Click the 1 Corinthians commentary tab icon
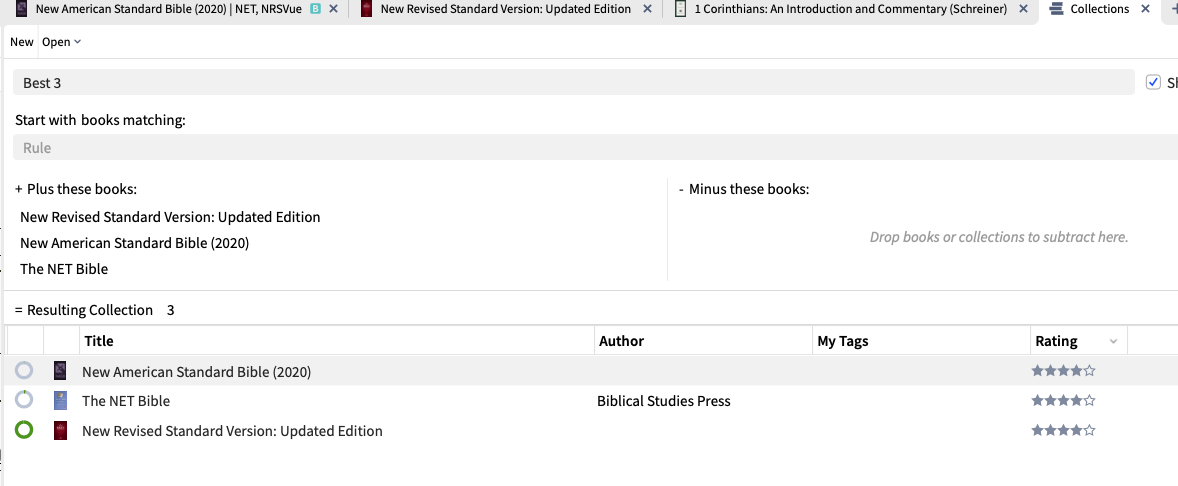 pos(681,9)
